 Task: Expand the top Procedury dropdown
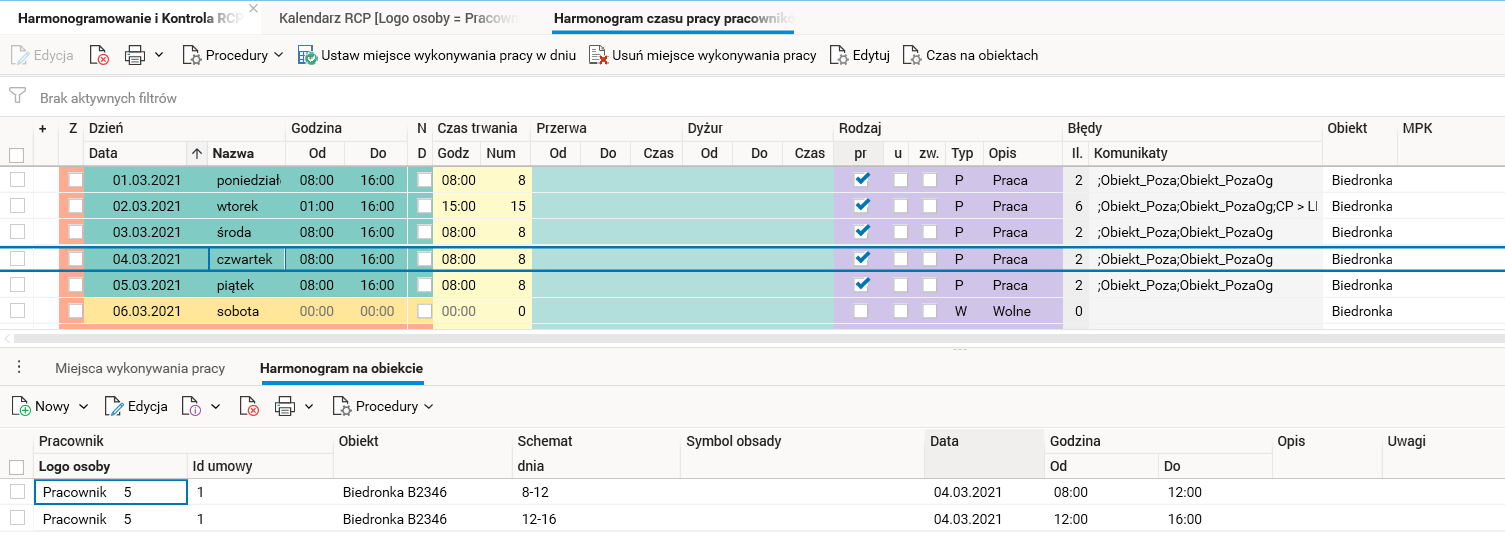[x=278, y=56]
